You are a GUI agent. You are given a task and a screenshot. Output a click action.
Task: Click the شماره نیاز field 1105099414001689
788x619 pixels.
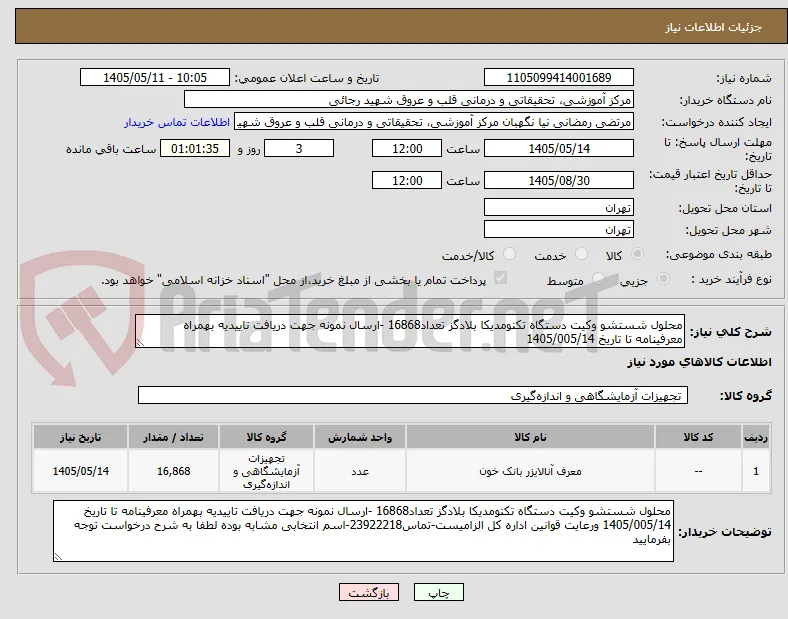(558, 77)
